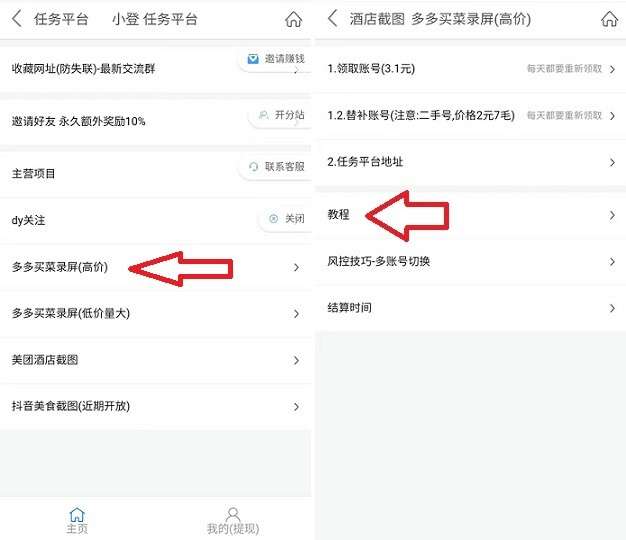Open 1.领取账号(3.1元) item

click(470, 69)
